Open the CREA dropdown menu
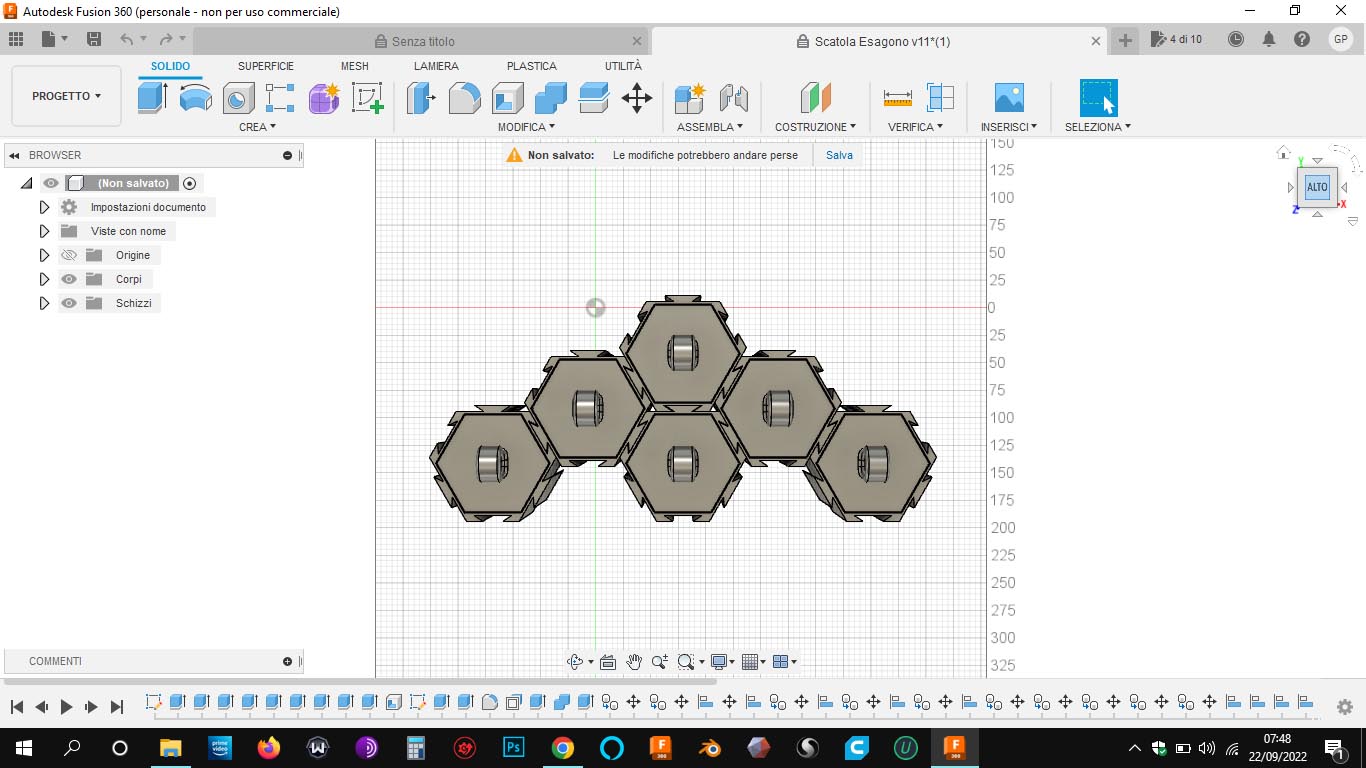 256,127
